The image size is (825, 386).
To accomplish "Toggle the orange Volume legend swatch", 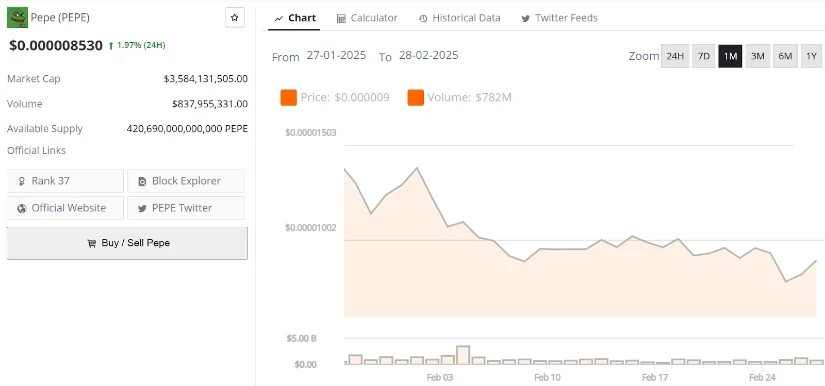I will [416, 97].
